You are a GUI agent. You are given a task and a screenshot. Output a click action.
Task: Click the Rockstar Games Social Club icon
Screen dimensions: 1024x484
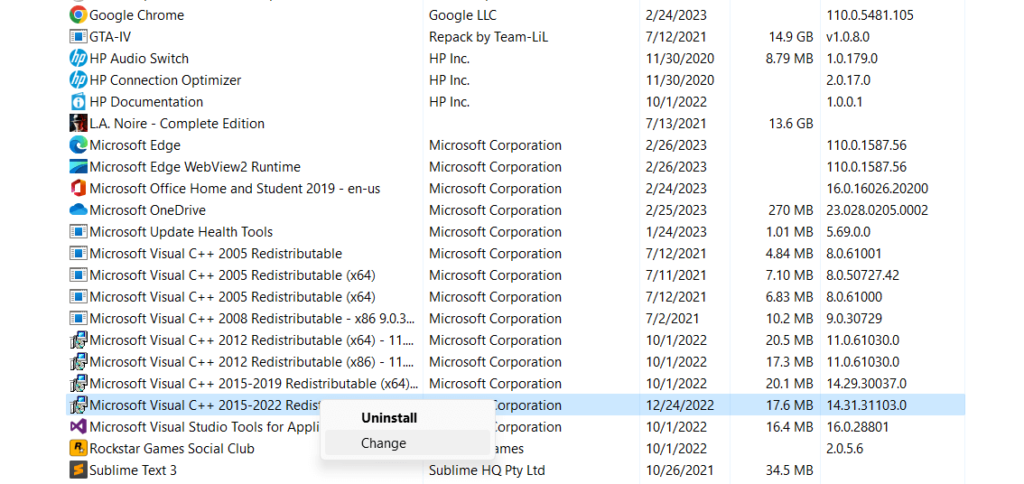(x=78, y=448)
